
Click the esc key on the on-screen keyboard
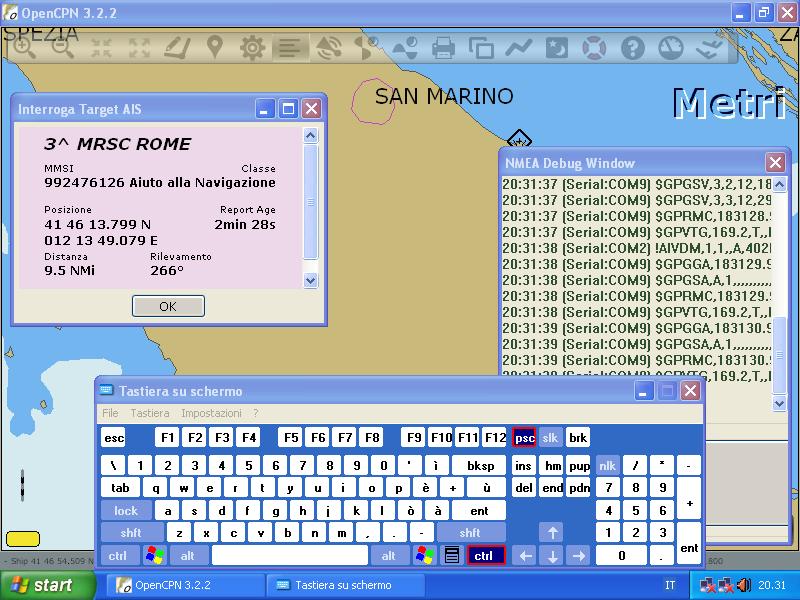(x=114, y=438)
